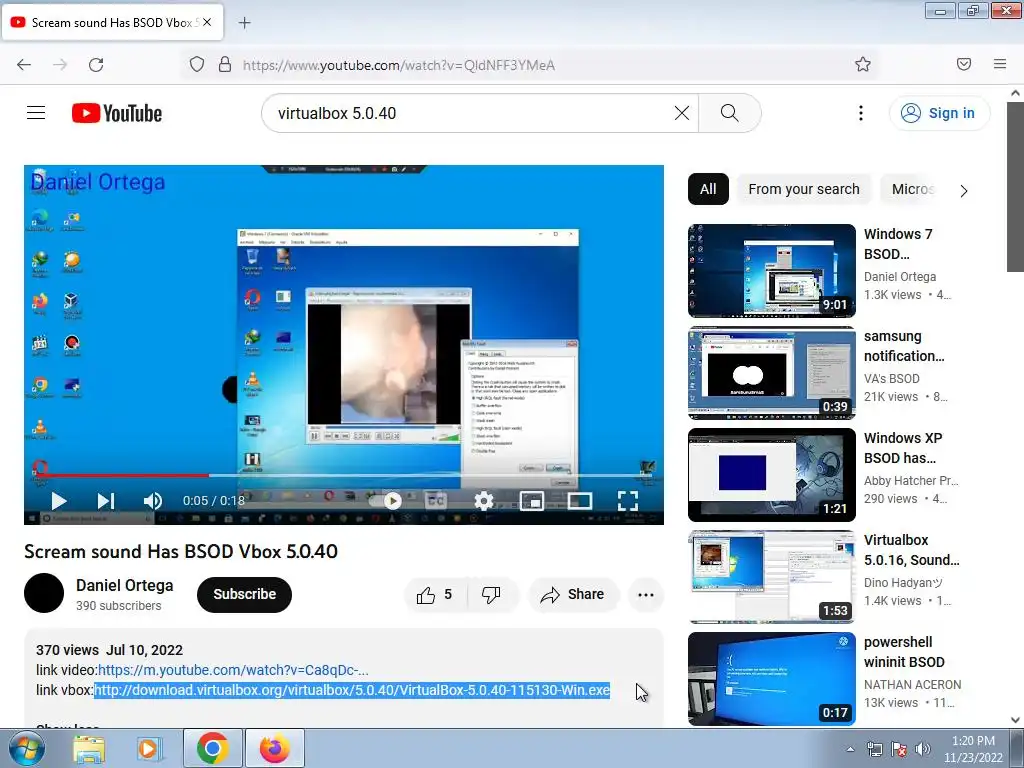Subscribe to Daniel Ortega channel

(x=244, y=594)
